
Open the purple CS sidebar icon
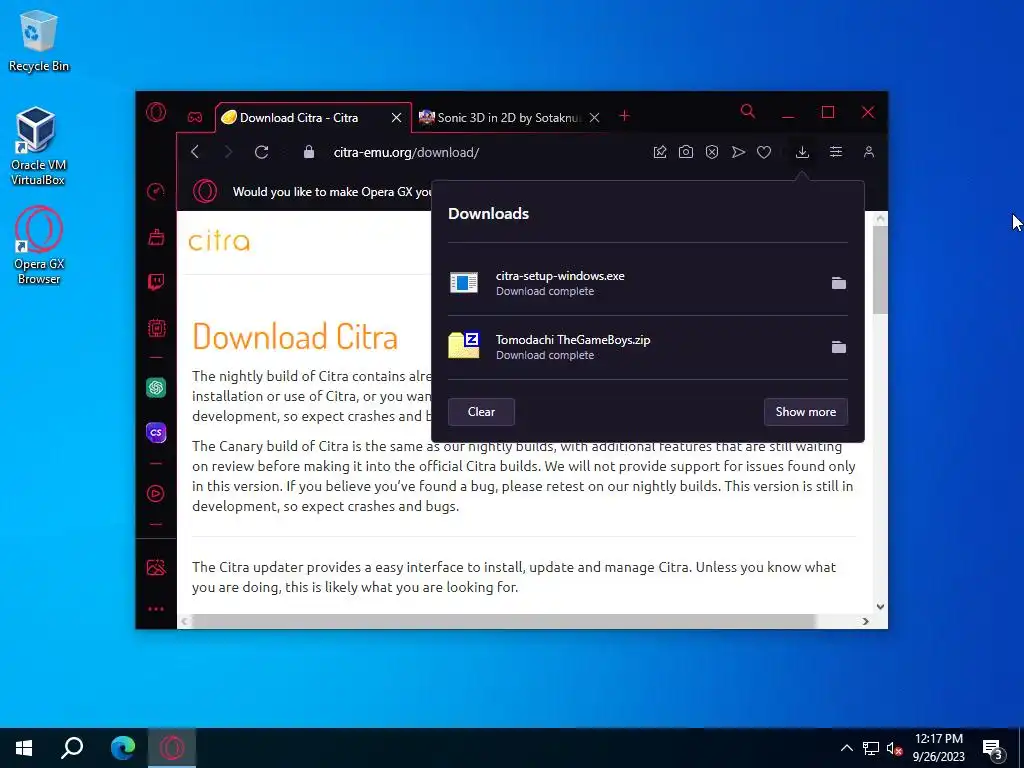[155, 432]
